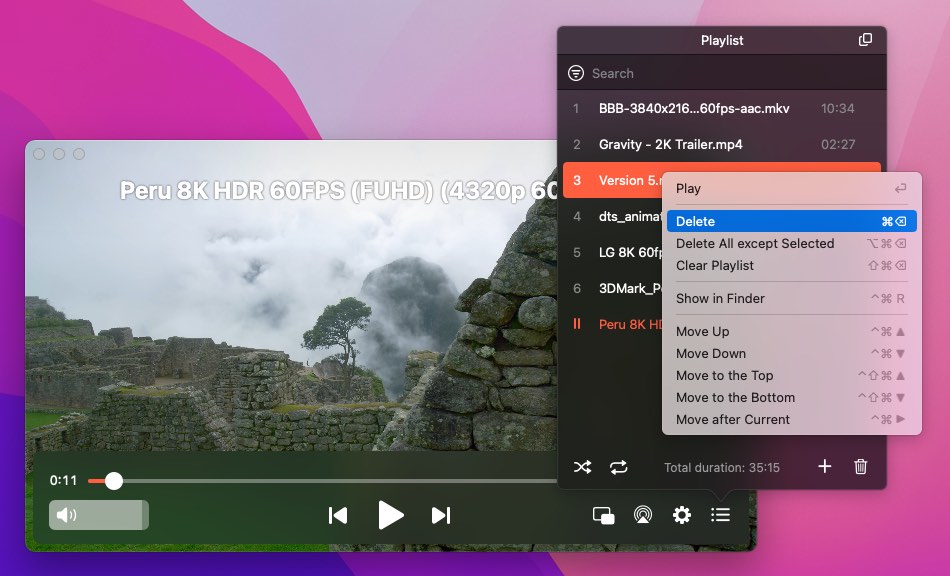
Task: Select the Clear Playlist option
Action: (x=716, y=265)
